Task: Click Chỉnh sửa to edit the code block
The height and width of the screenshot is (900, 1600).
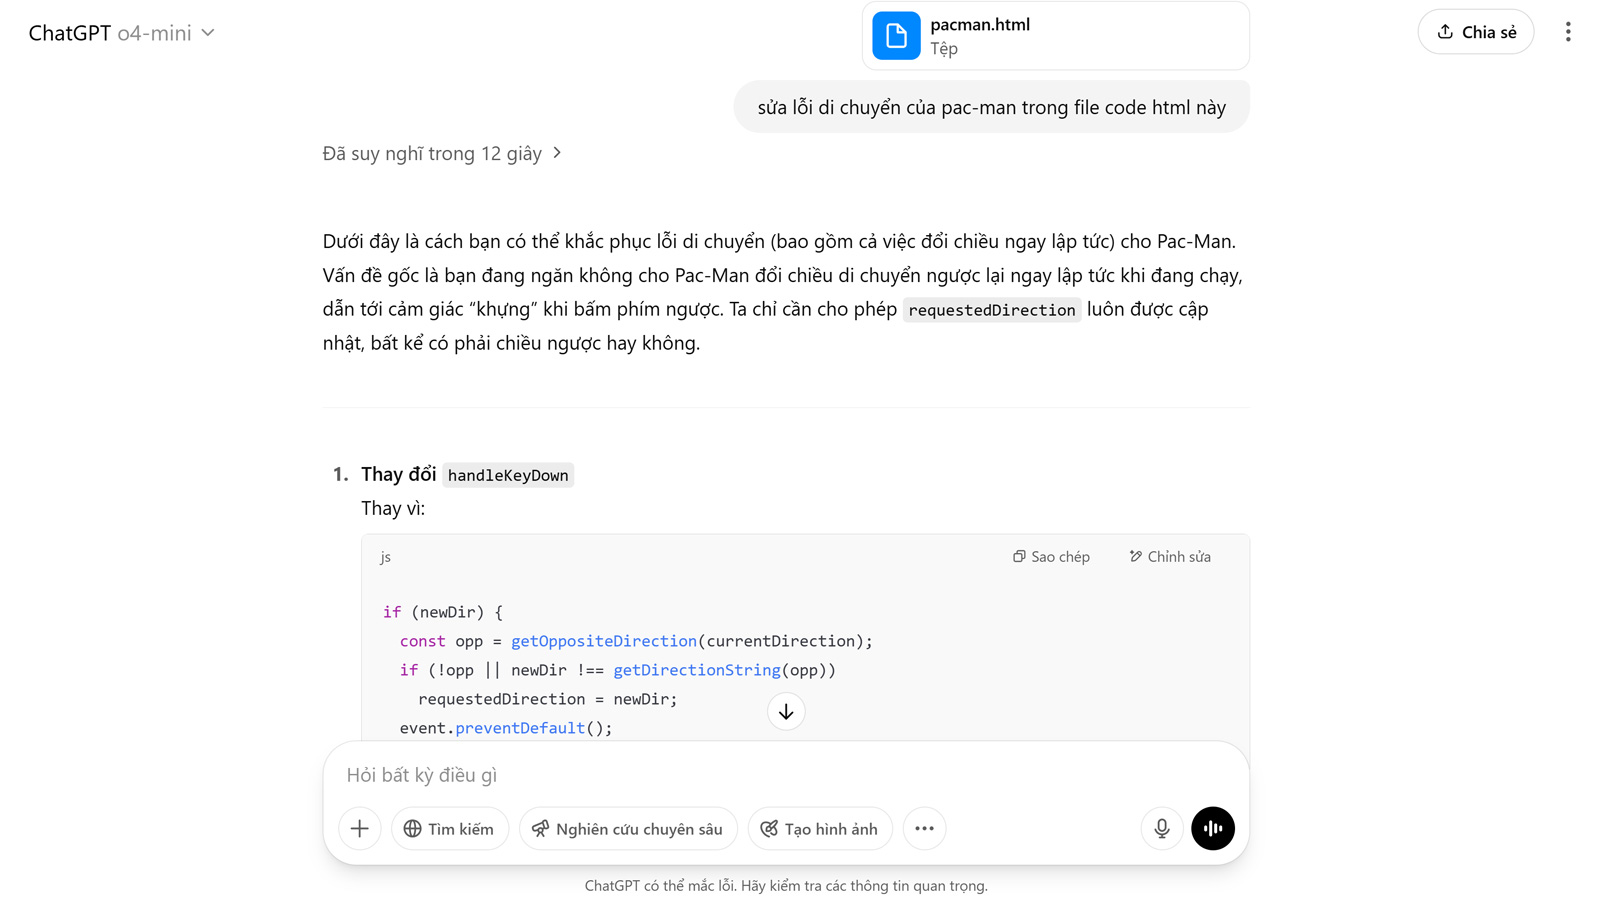Action: pos(1170,557)
